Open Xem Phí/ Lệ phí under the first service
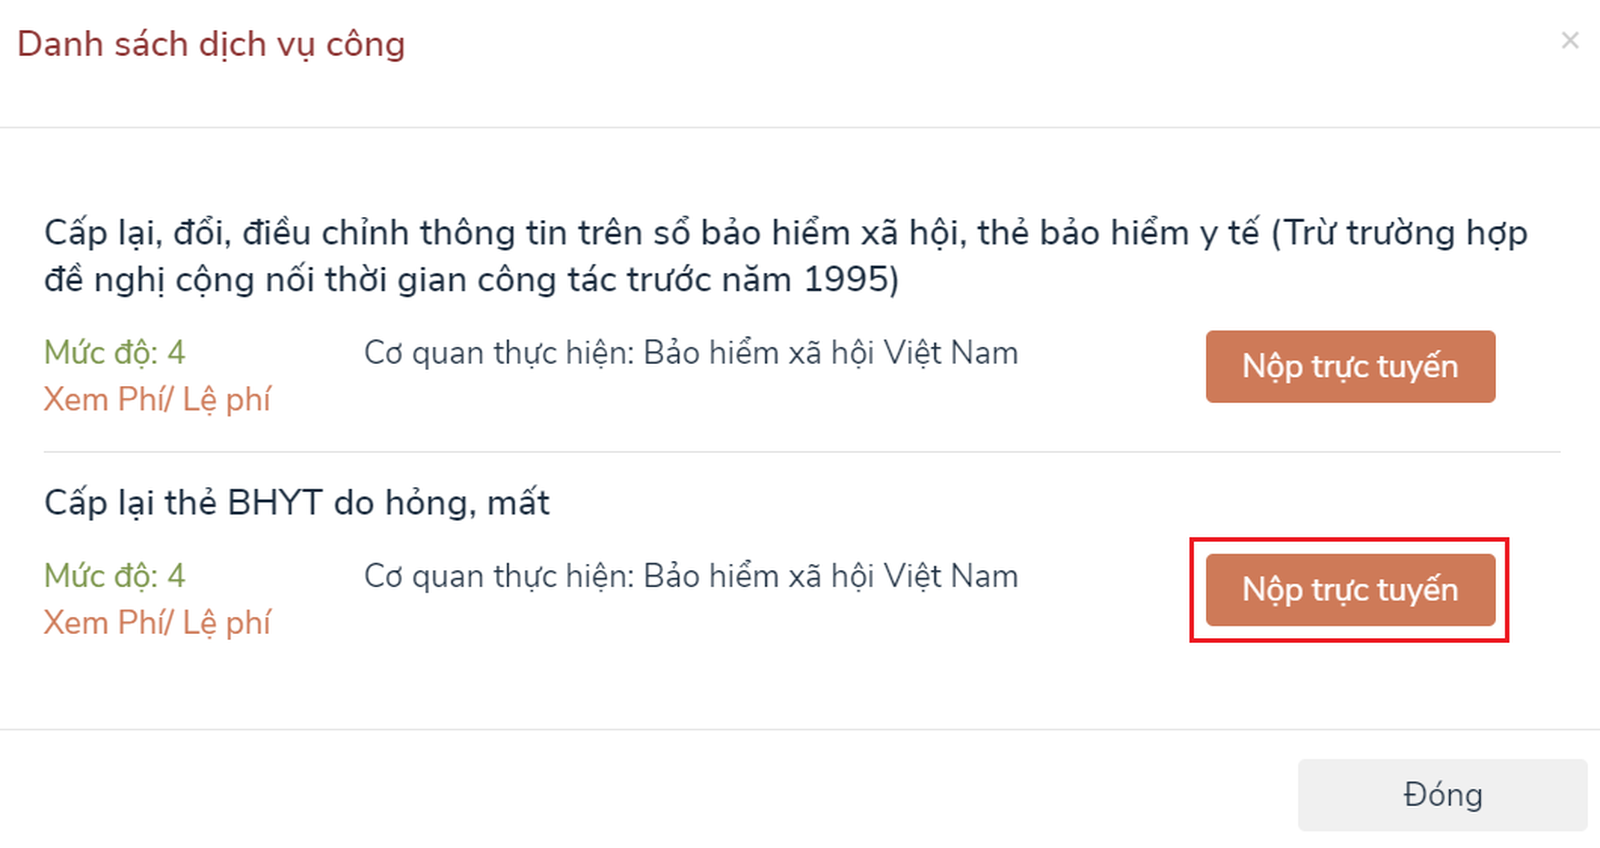Screen dimensions: 1600x848 [x=157, y=400]
